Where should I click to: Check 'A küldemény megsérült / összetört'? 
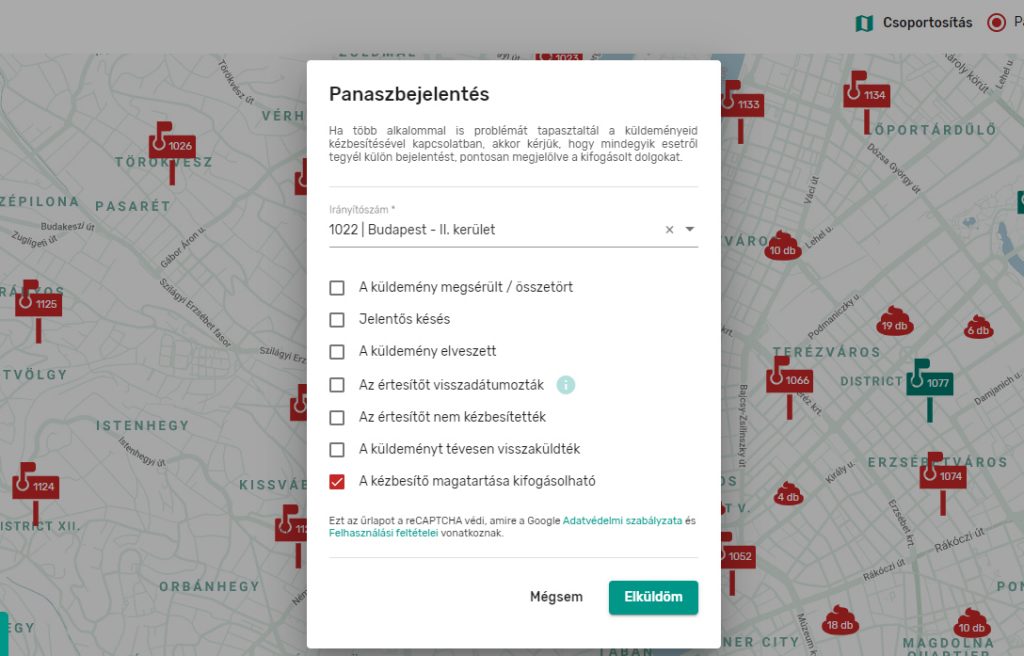click(x=337, y=288)
